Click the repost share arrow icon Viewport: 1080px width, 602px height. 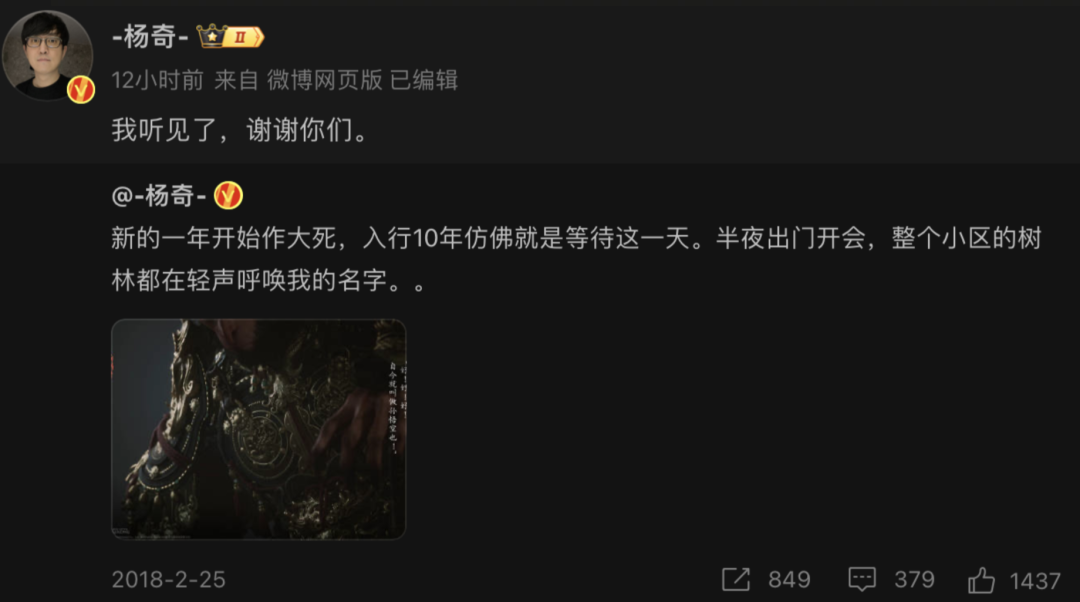[x=736, y=579]
